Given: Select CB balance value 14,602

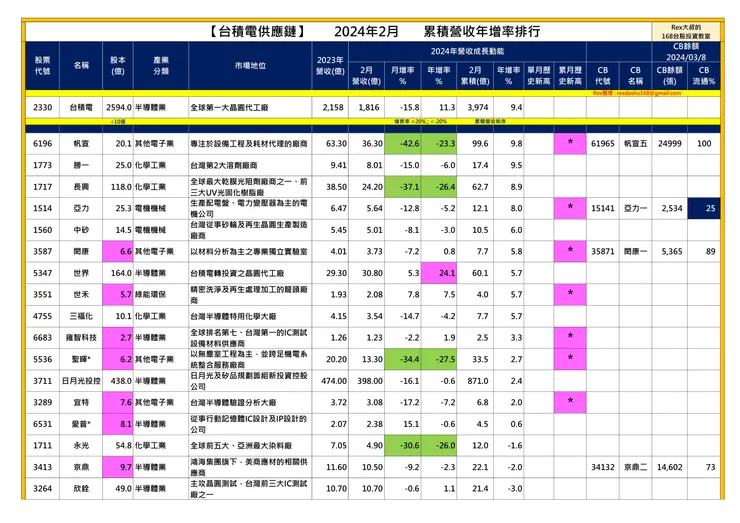Looking at the screenshot, I should [x=670, y=467].
